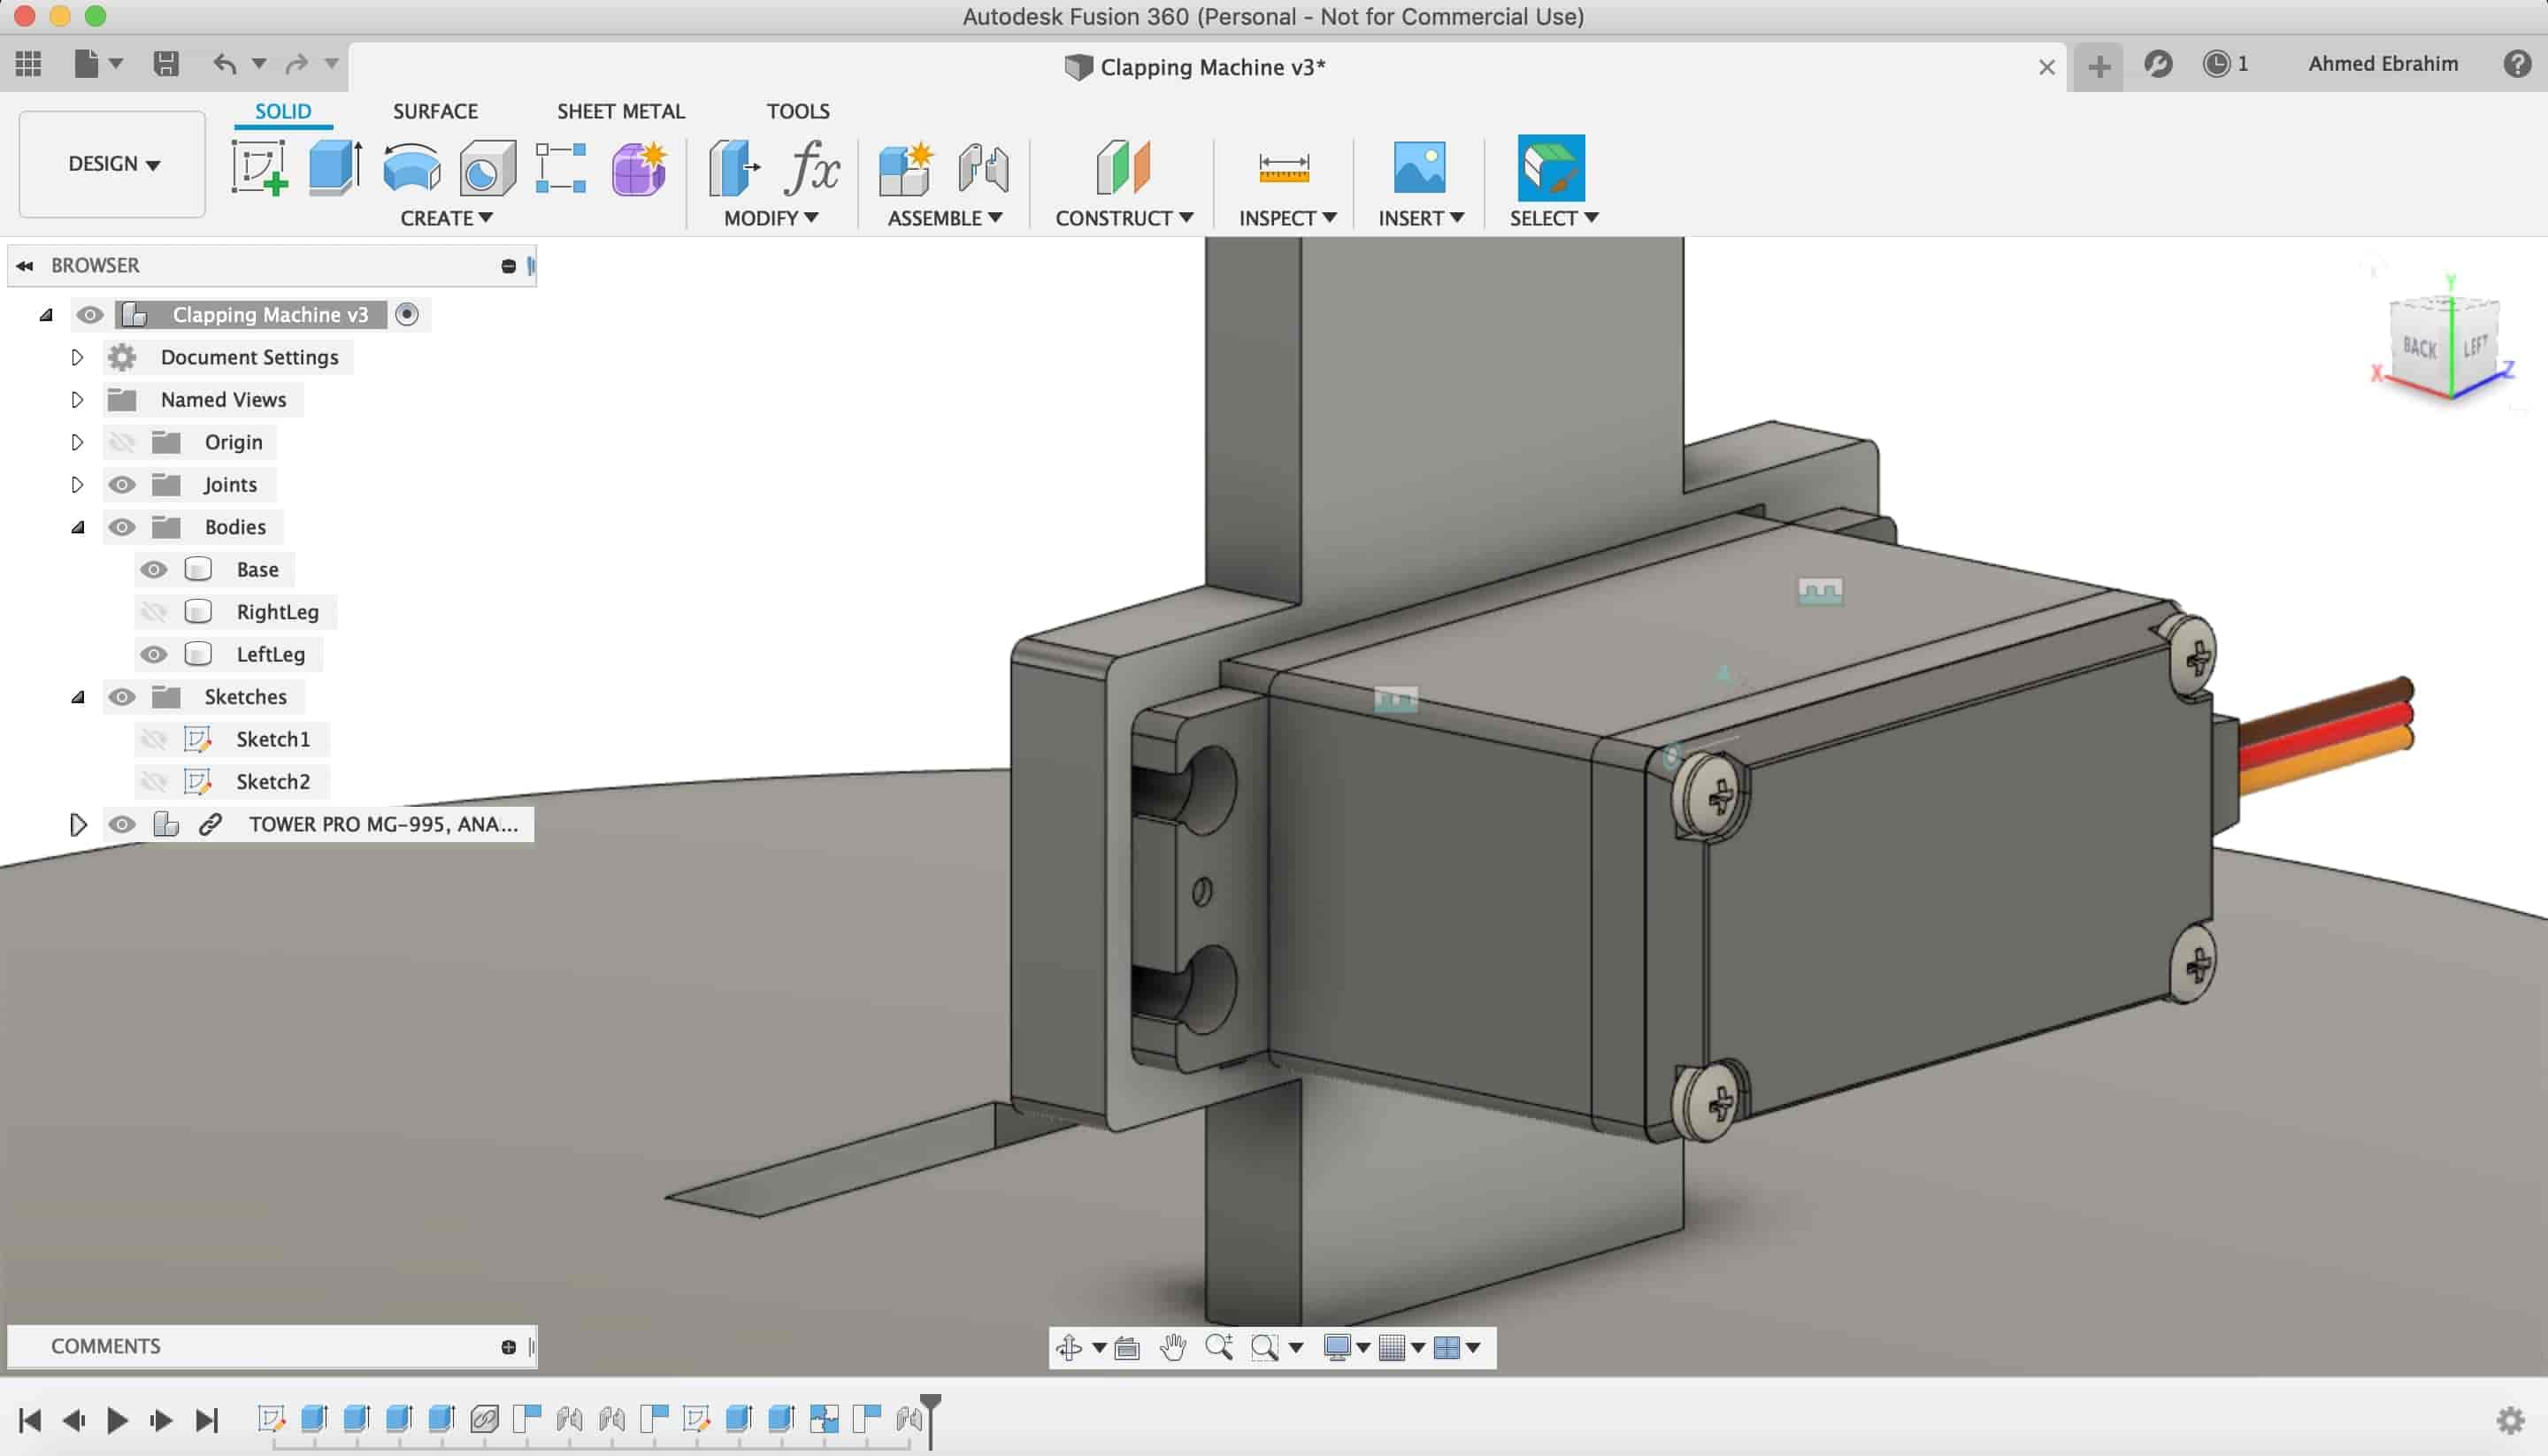Hide the TOWER PRO MG-995 component

coord(122,825)
